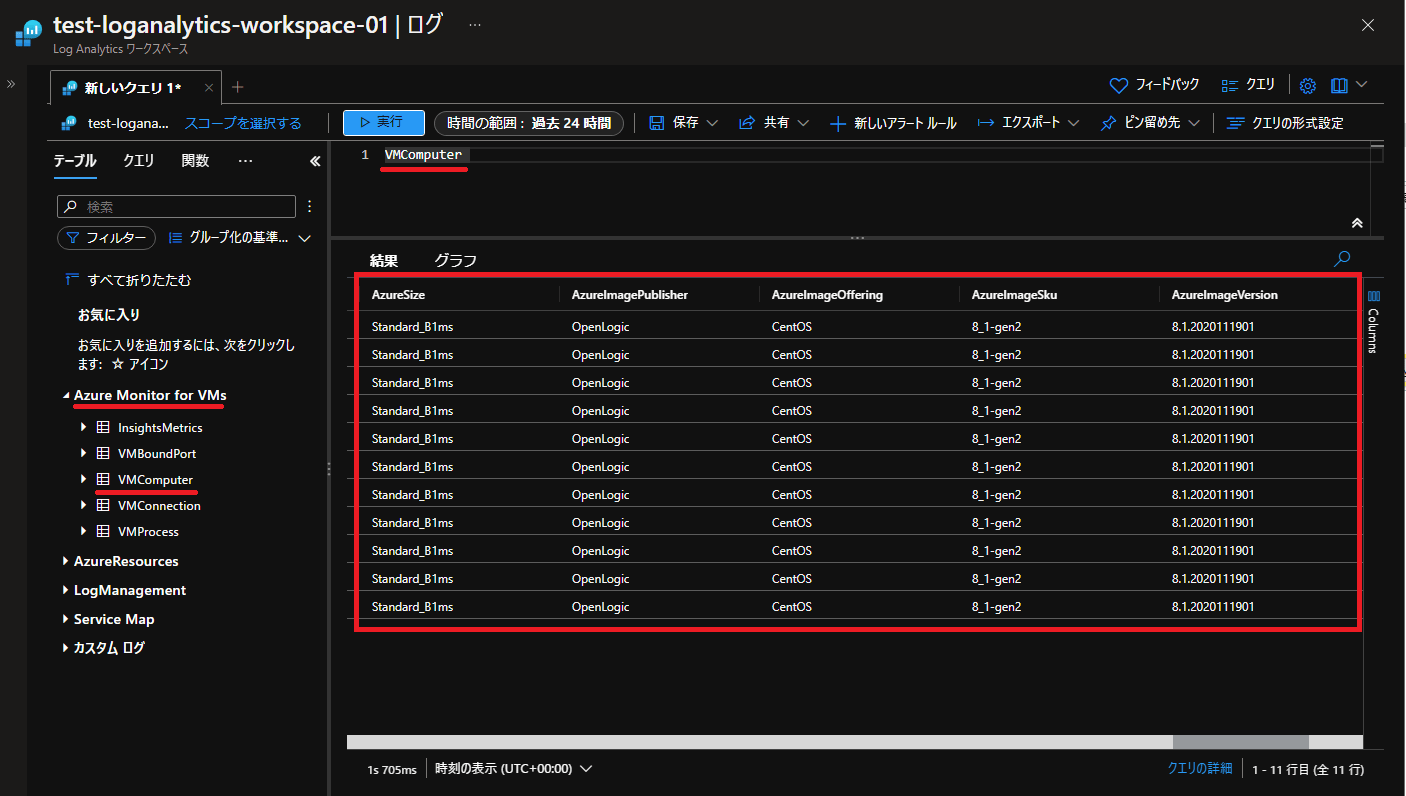The height and width of the screenshot is (796, 1406).
Task: Focus the 検索 input field
Action: pos(176,206)
